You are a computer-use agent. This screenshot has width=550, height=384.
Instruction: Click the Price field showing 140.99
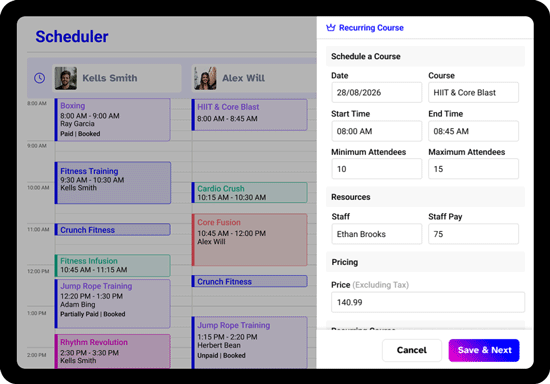tap(428, 302)
